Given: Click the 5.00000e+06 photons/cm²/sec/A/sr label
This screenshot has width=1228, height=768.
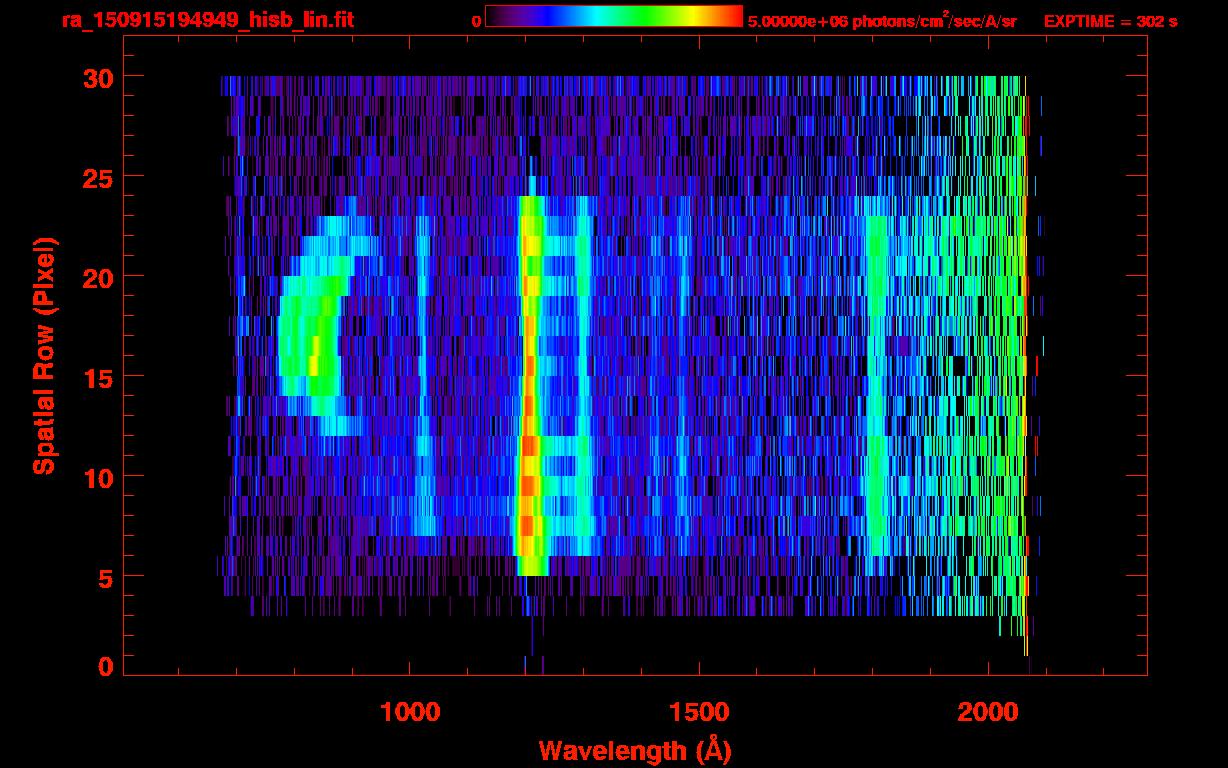Looking at the screenshot, I should pos(882,20).
